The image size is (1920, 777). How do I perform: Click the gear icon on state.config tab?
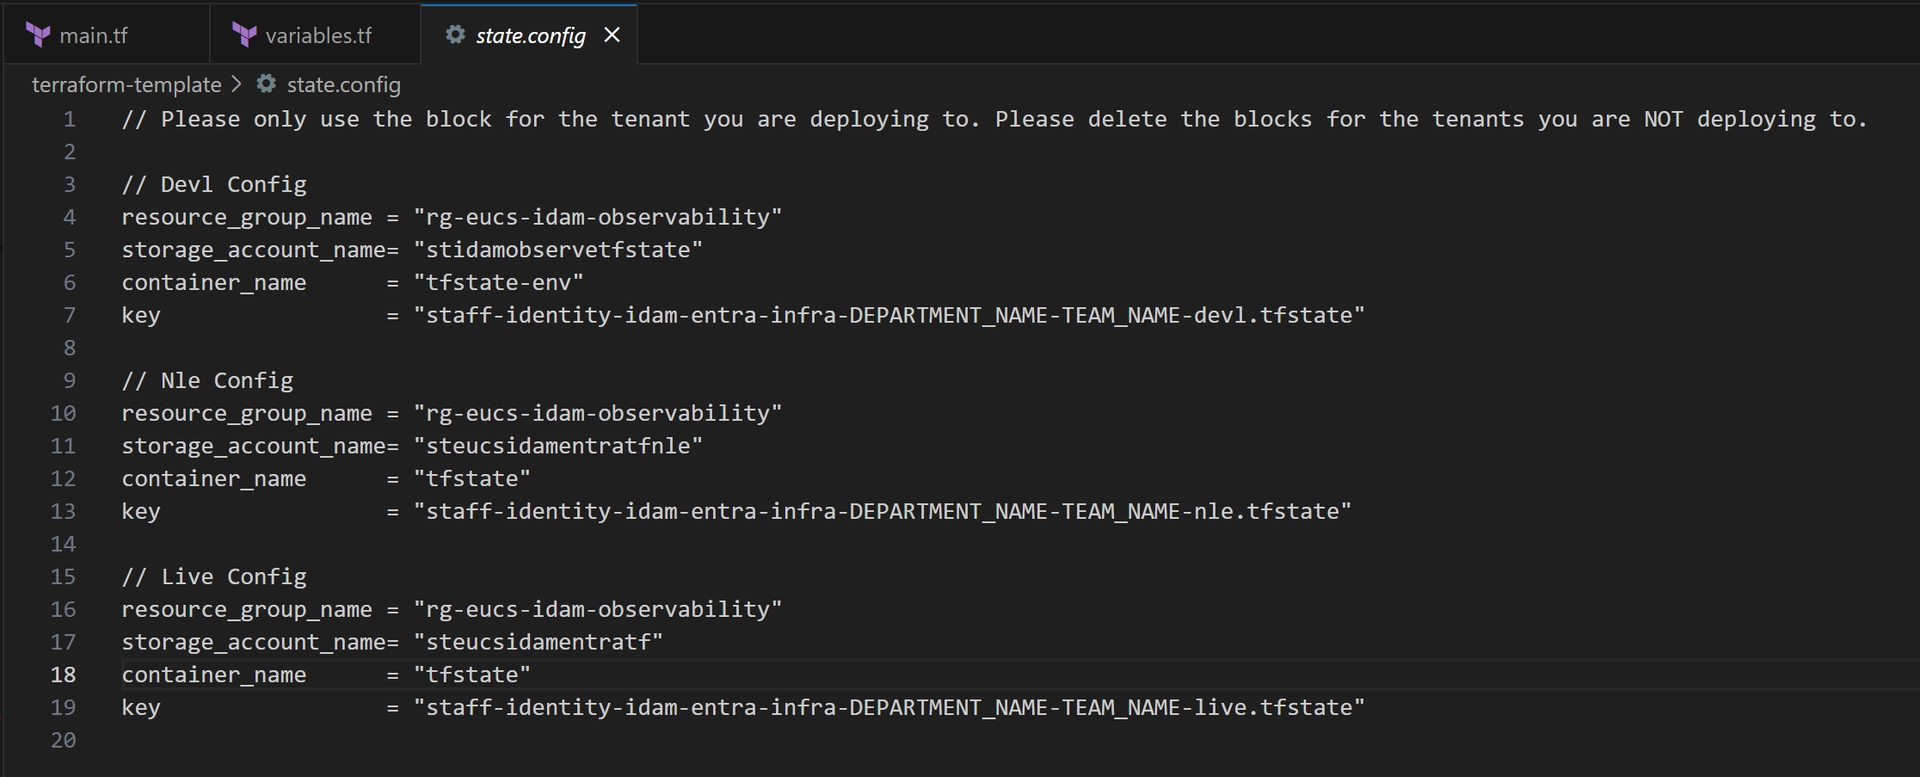[455, 35]
